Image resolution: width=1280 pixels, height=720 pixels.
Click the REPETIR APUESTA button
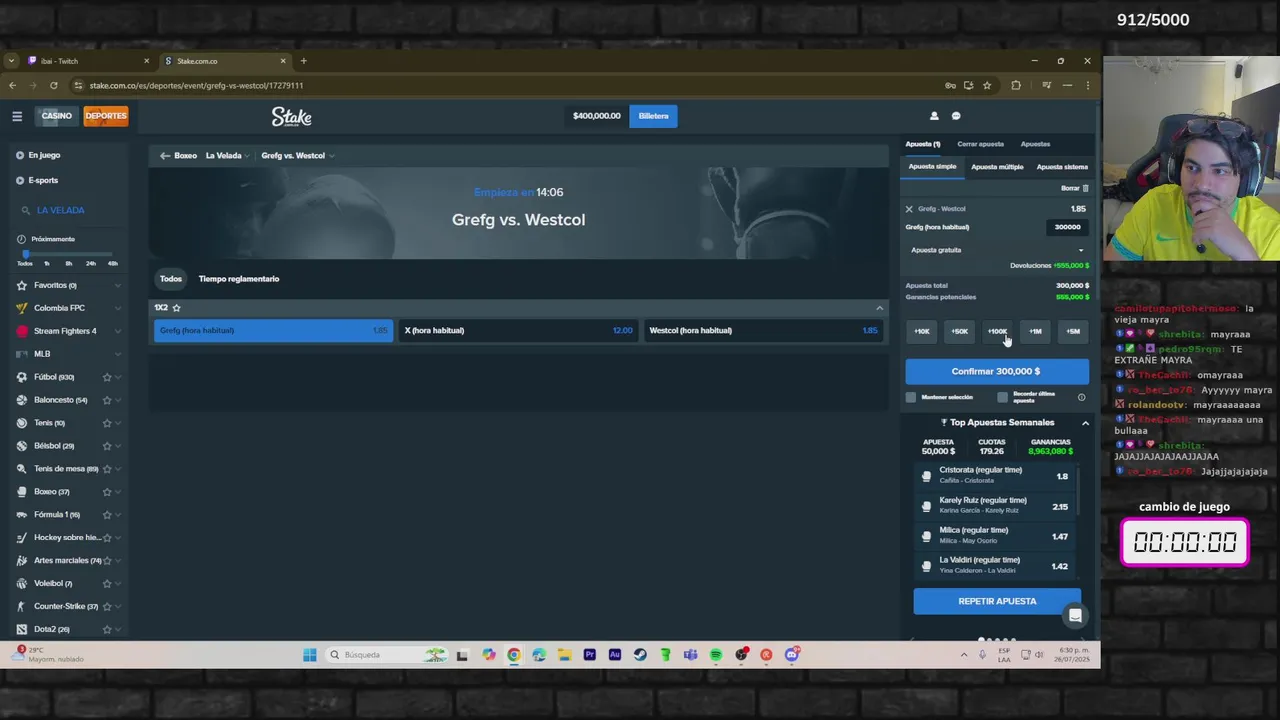coord(997,601)
